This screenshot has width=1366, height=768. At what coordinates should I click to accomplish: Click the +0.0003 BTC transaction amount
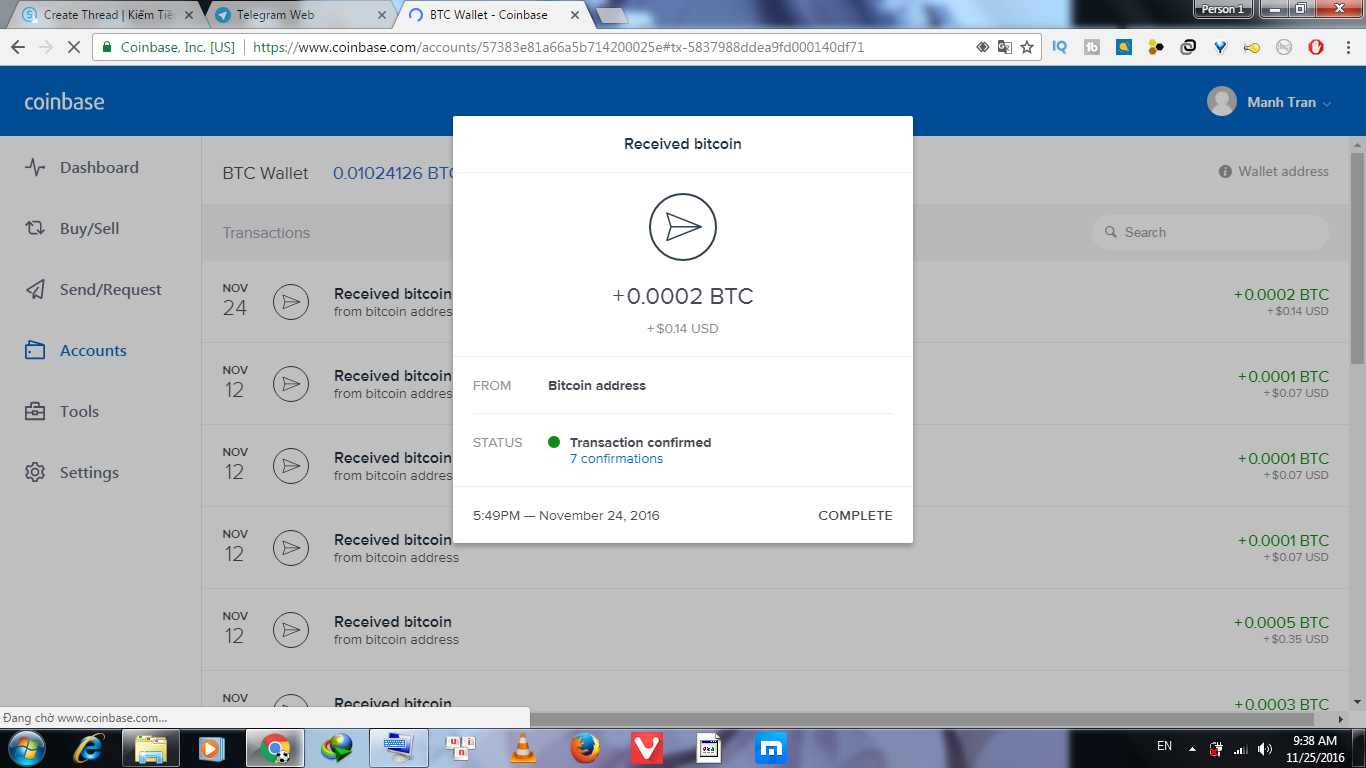click(x=1281, y=704)
